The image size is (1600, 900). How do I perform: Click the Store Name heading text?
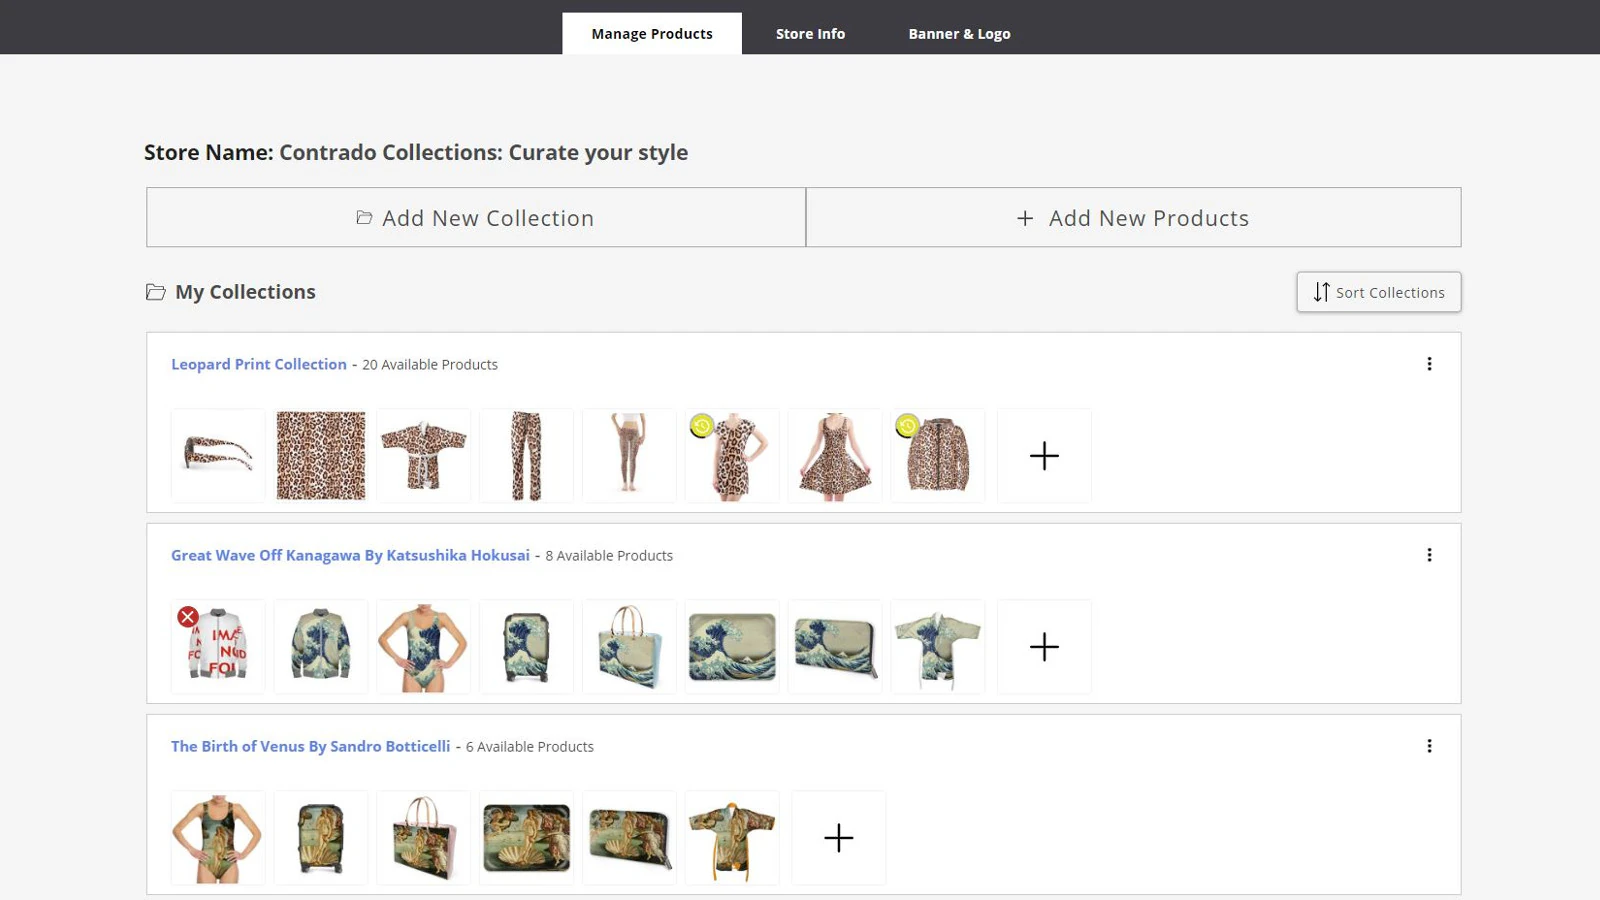click(x=416, y=152)
